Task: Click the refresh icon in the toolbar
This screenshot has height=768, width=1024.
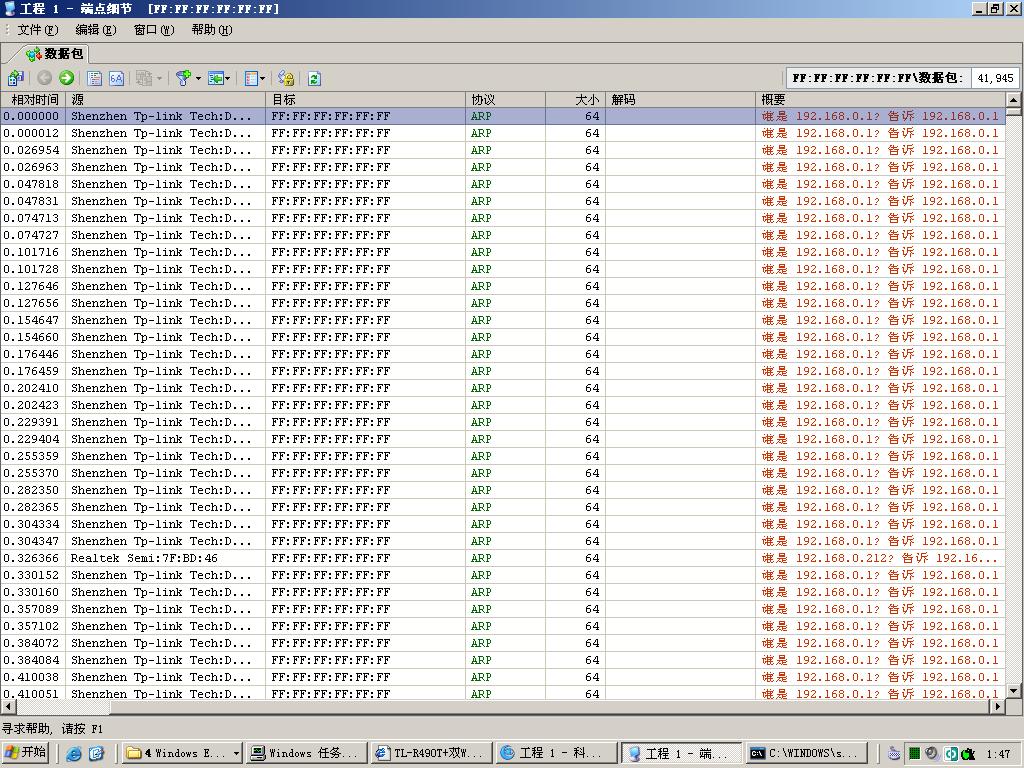Action: coord(314,78)
